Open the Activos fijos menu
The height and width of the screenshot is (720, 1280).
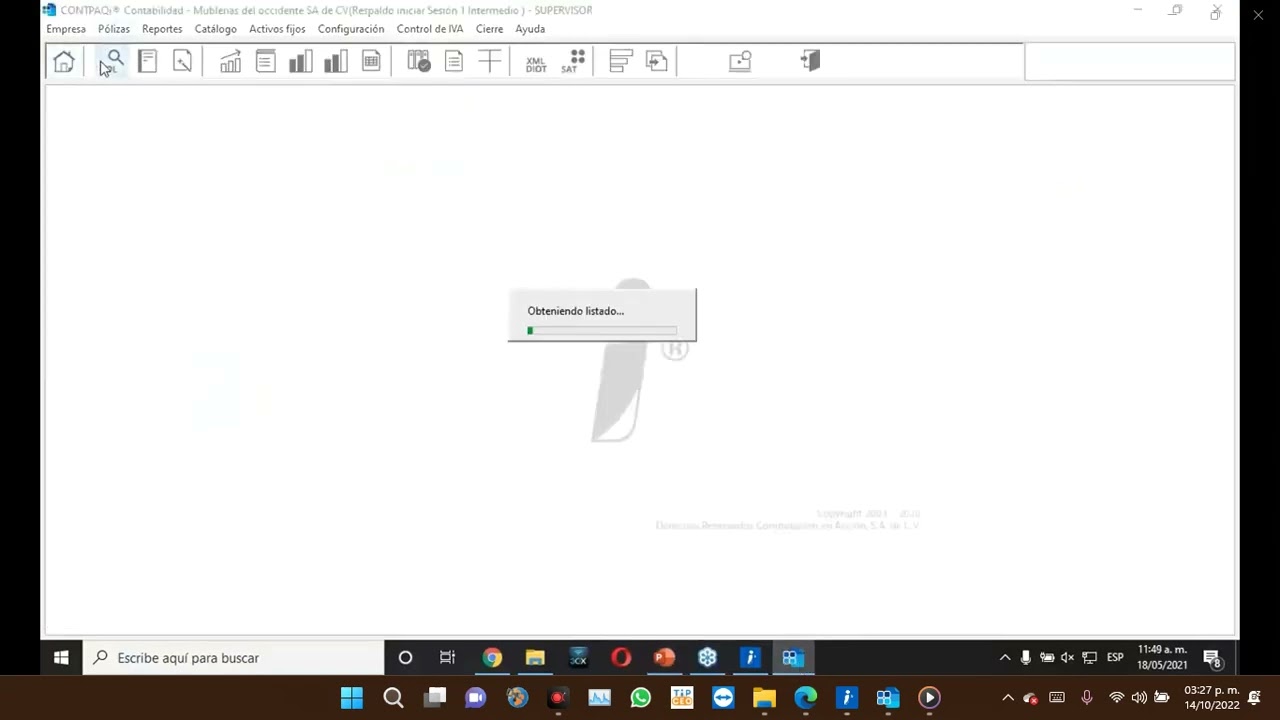pos(277,29)
